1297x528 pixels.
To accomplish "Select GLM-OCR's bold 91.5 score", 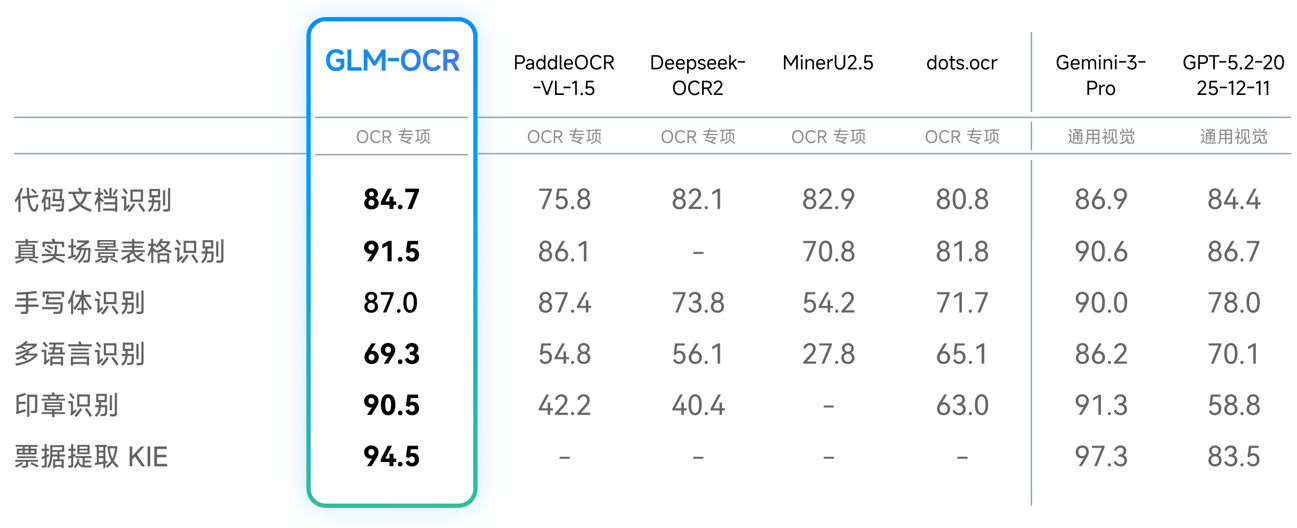I will coord(391,251).
